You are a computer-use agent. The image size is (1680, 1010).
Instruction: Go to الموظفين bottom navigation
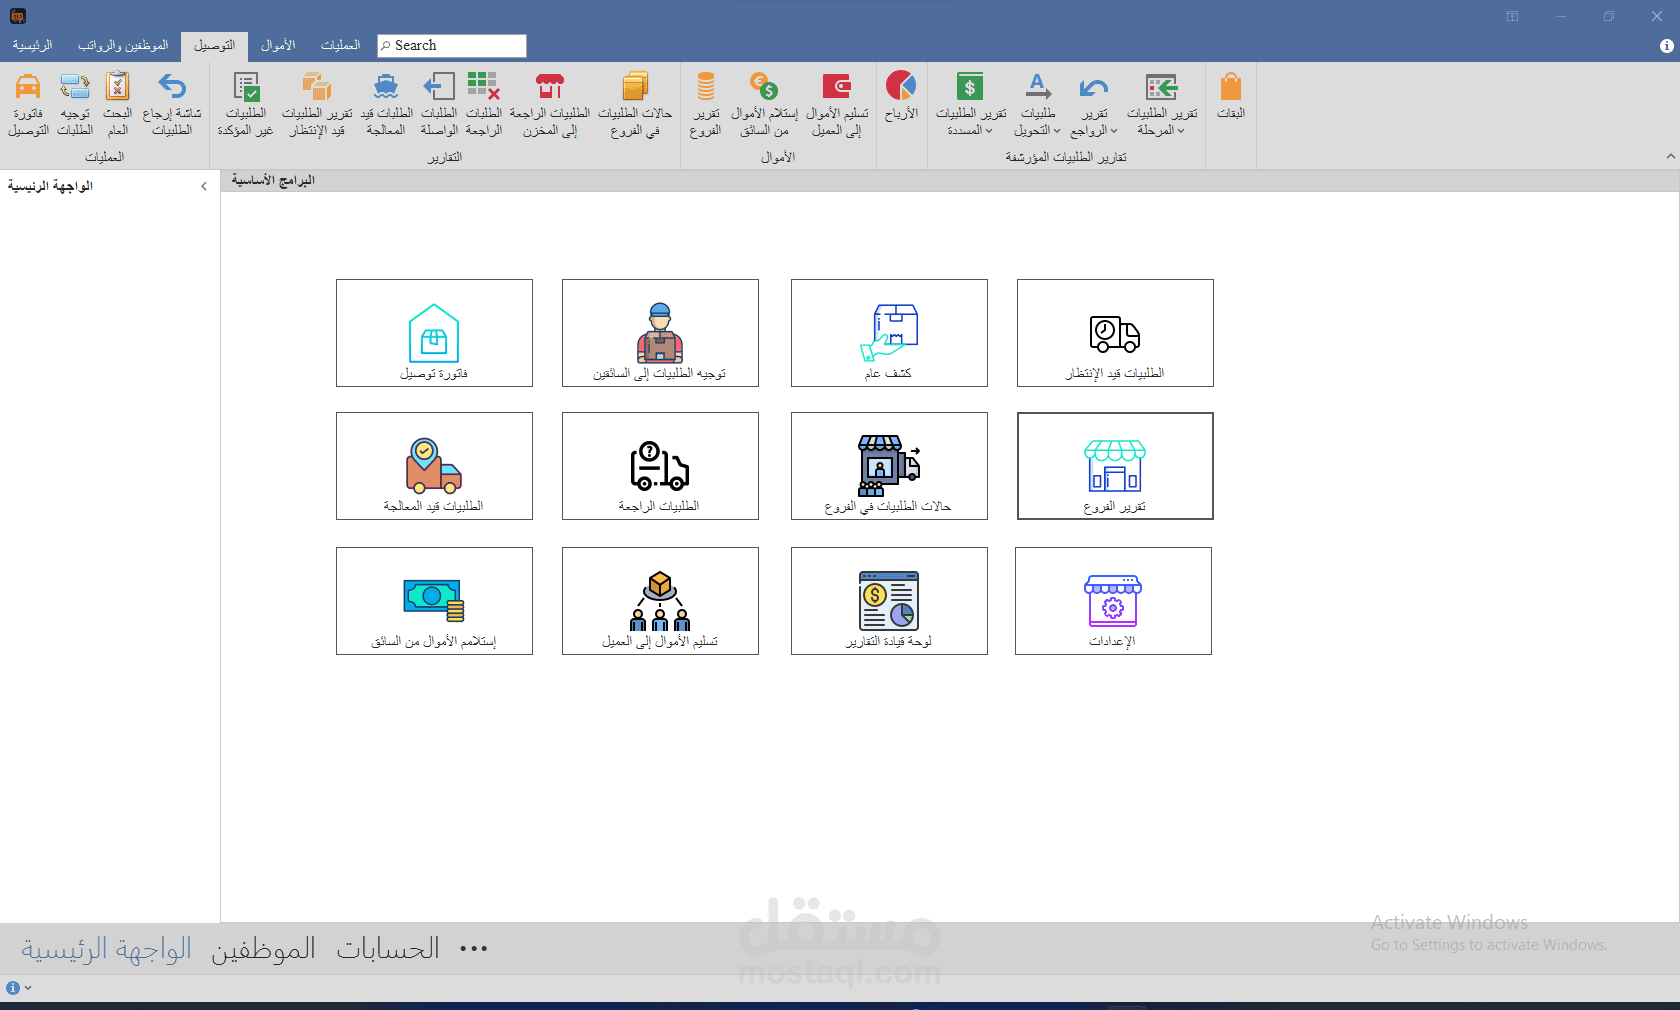[263, 948]
